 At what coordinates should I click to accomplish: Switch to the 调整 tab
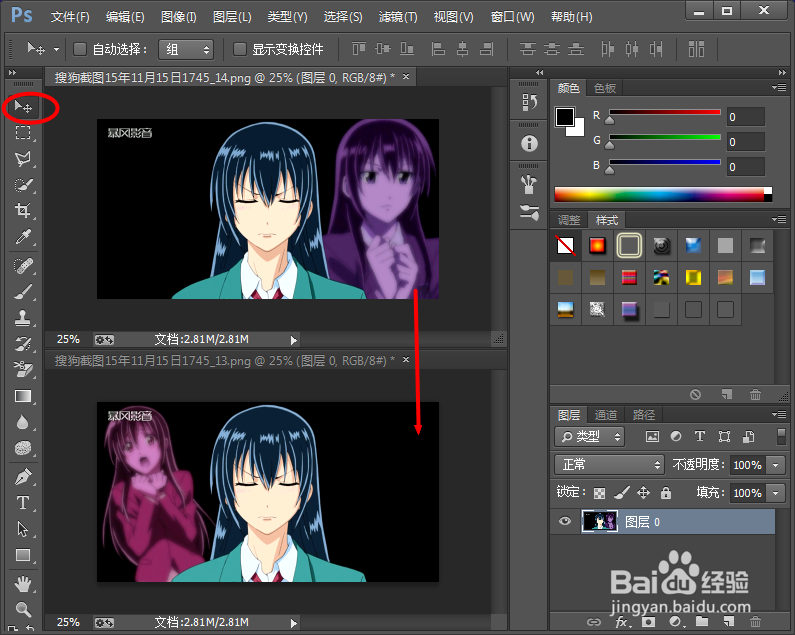[569, 220]
